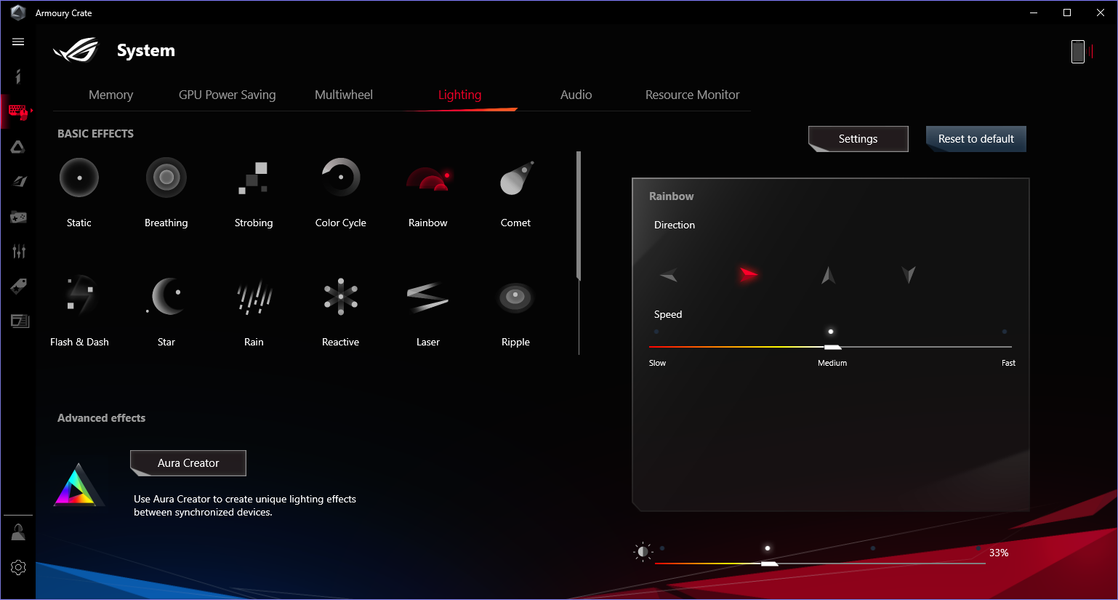The height and width of the screenshot is (600, 1118).
Task: Switch to the Audio tab
Action: (x=576, y=95)
